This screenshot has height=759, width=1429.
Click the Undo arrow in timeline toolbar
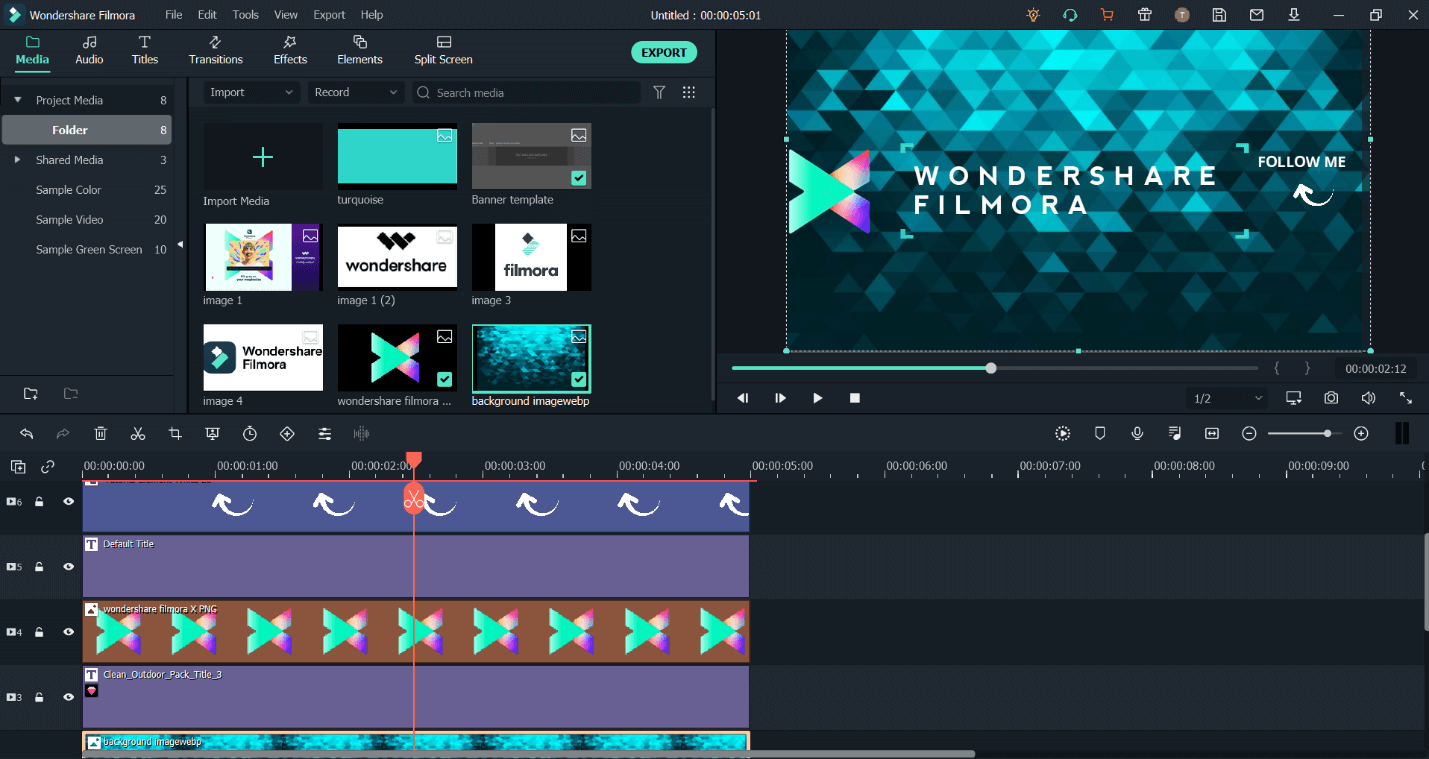pyautogui.click(x=27, y=433)
